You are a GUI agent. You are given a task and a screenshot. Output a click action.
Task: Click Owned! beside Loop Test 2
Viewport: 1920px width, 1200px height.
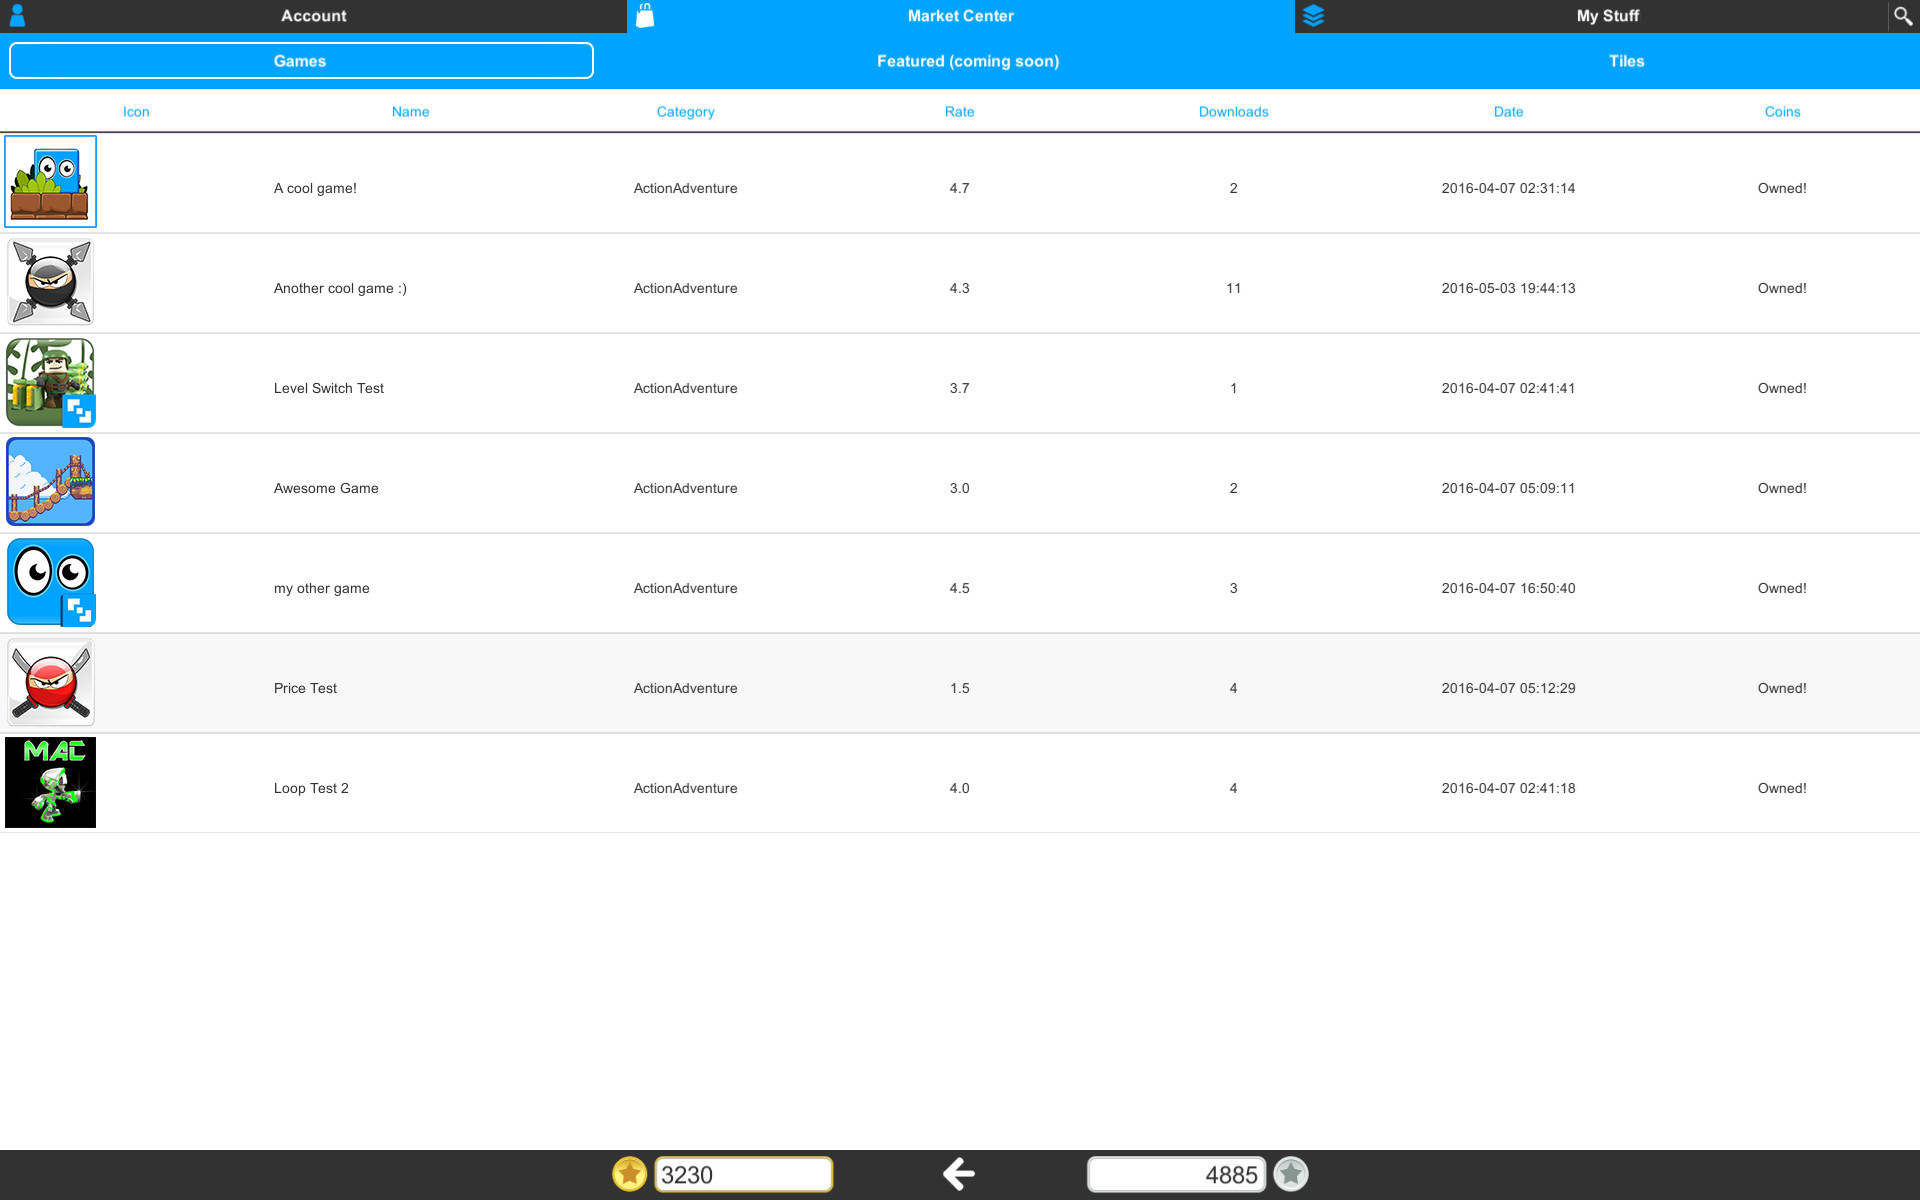[1782, 788]
